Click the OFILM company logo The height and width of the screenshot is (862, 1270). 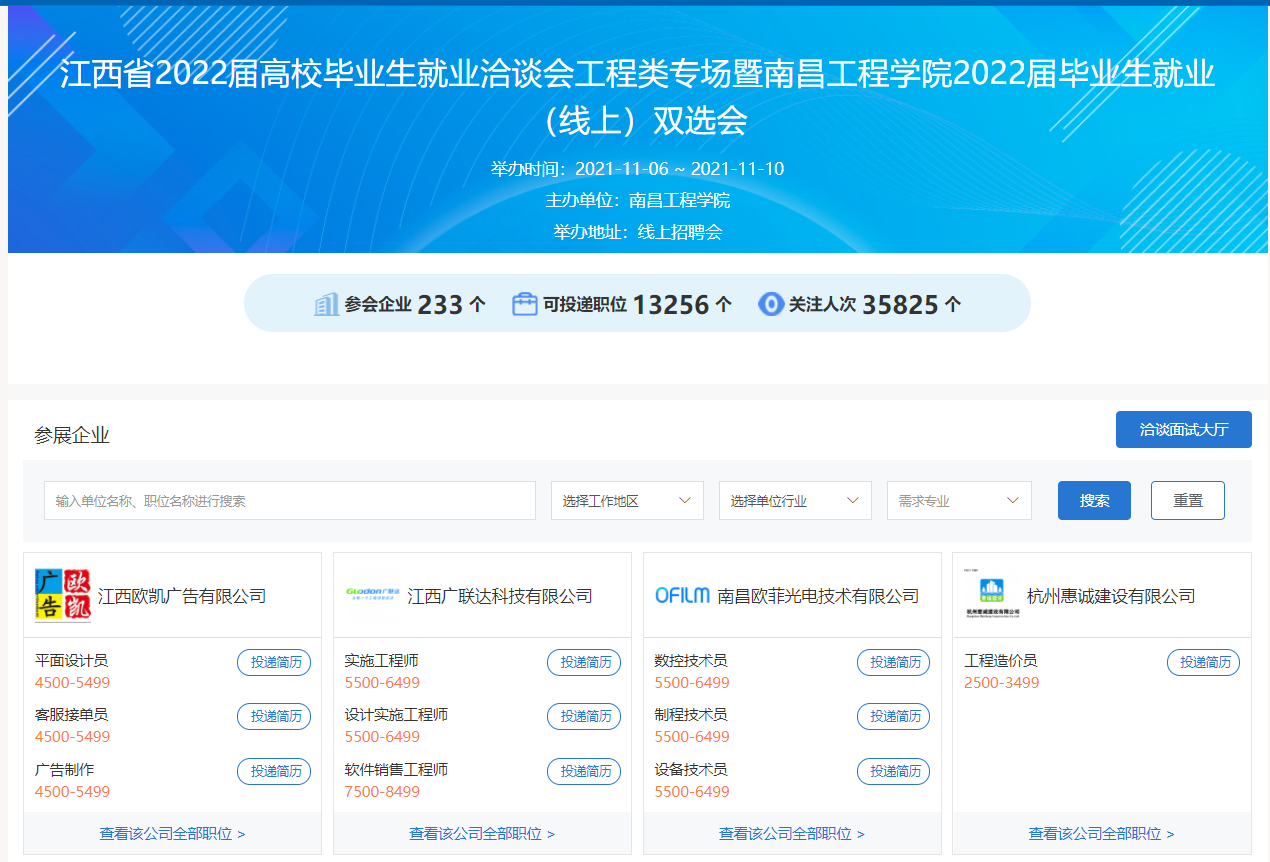(x=682, y=596)
